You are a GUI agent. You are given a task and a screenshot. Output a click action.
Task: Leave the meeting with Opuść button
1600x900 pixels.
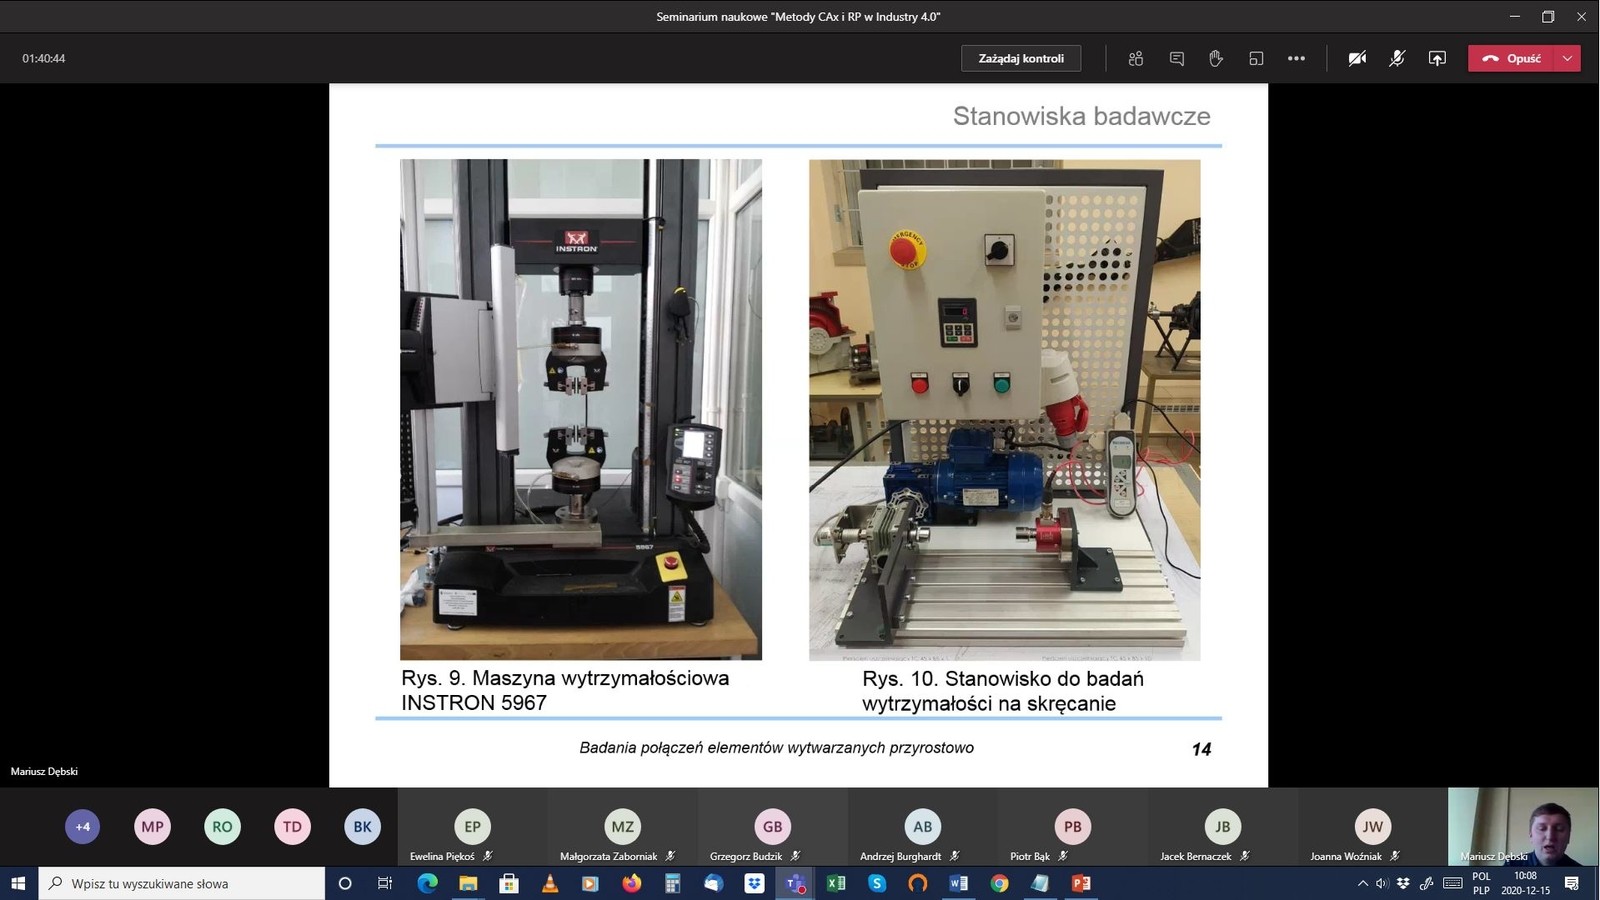pos(1512,59)
